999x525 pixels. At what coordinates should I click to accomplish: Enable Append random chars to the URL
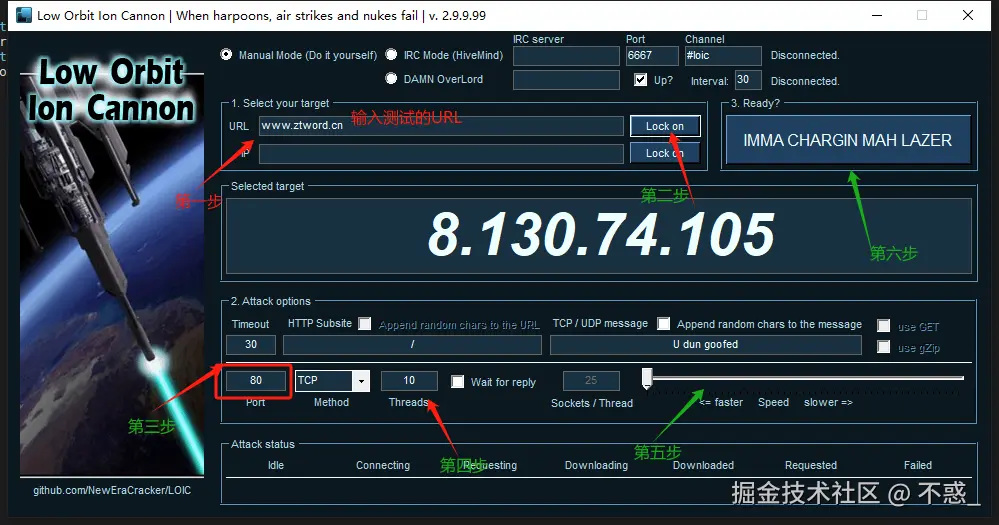pos(364,324)
